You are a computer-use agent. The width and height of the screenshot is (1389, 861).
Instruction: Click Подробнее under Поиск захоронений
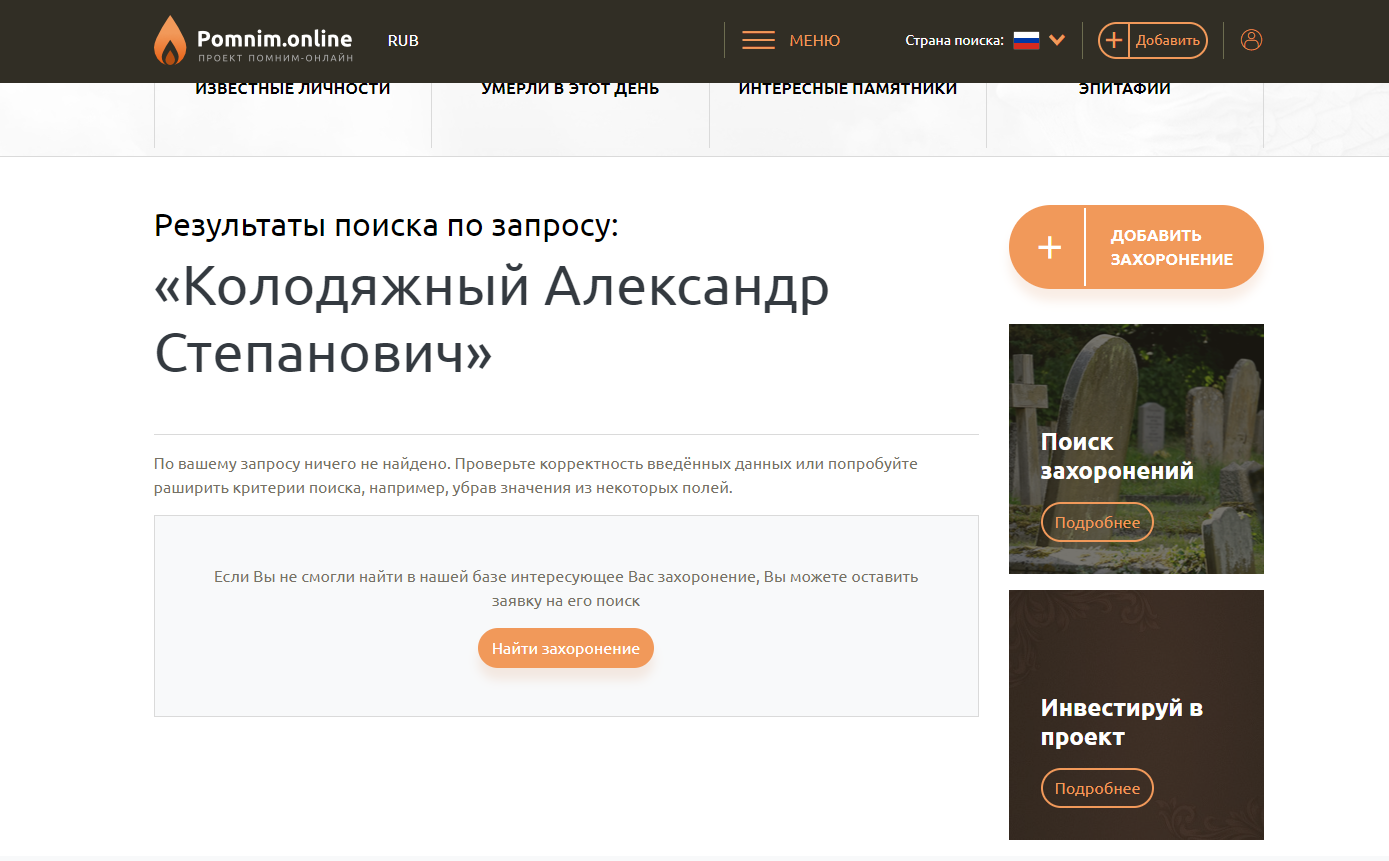tap(1097, 522)
